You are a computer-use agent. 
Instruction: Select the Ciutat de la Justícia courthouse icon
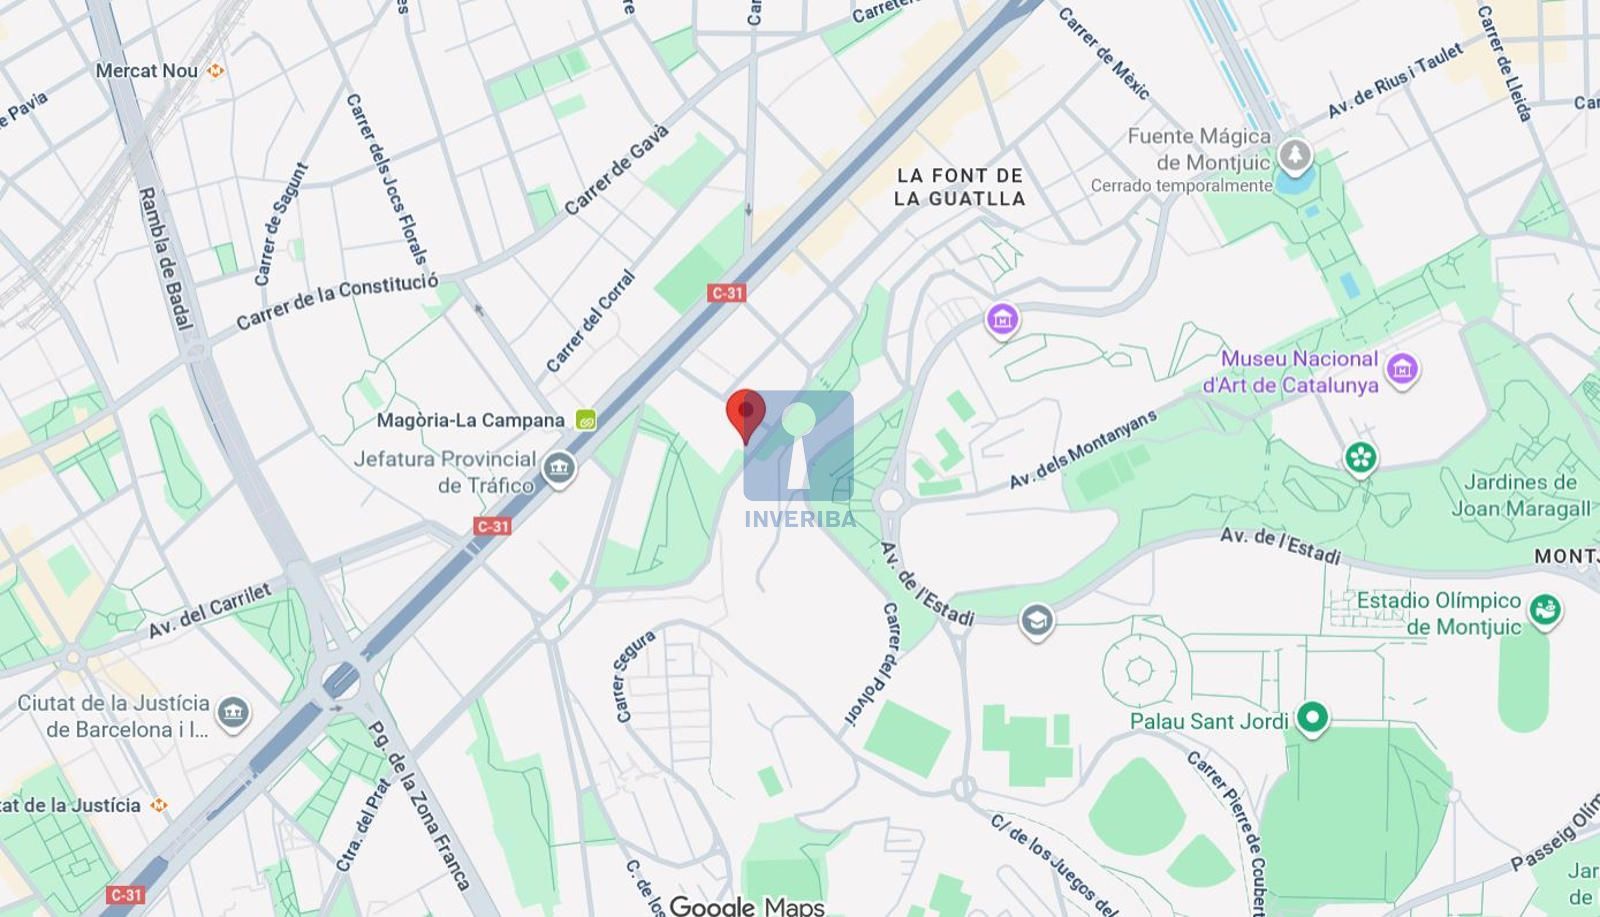(233, 713)
